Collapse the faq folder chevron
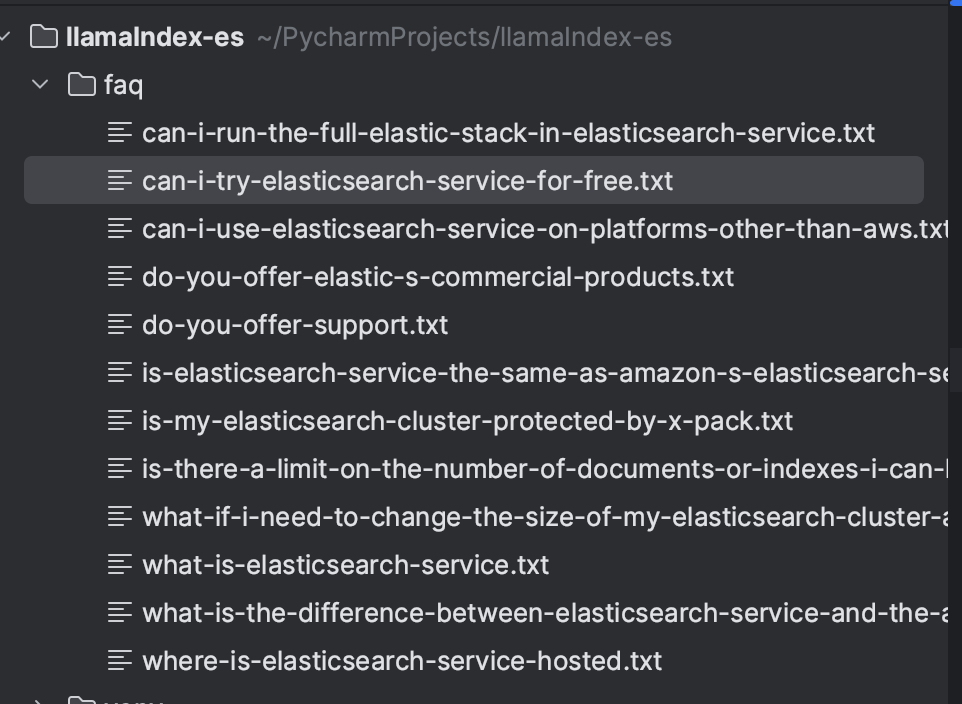 40,85
